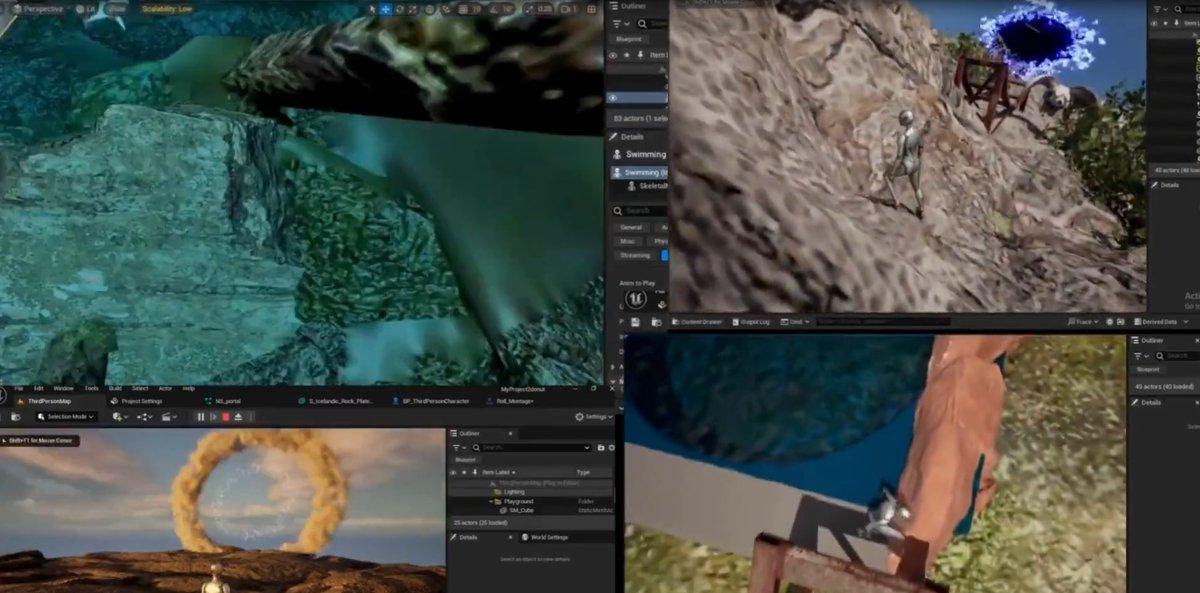The image size is (1200, 593).
Task: Select Streaming details filter
Action: (636, 255)
